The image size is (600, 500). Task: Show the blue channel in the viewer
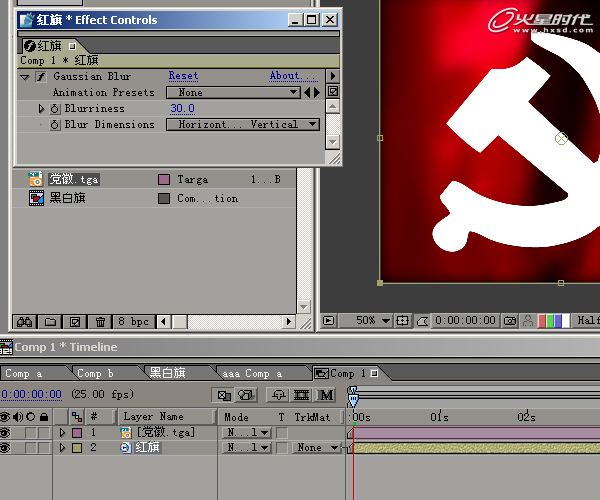pyautogui.click(x=558, y=321)
